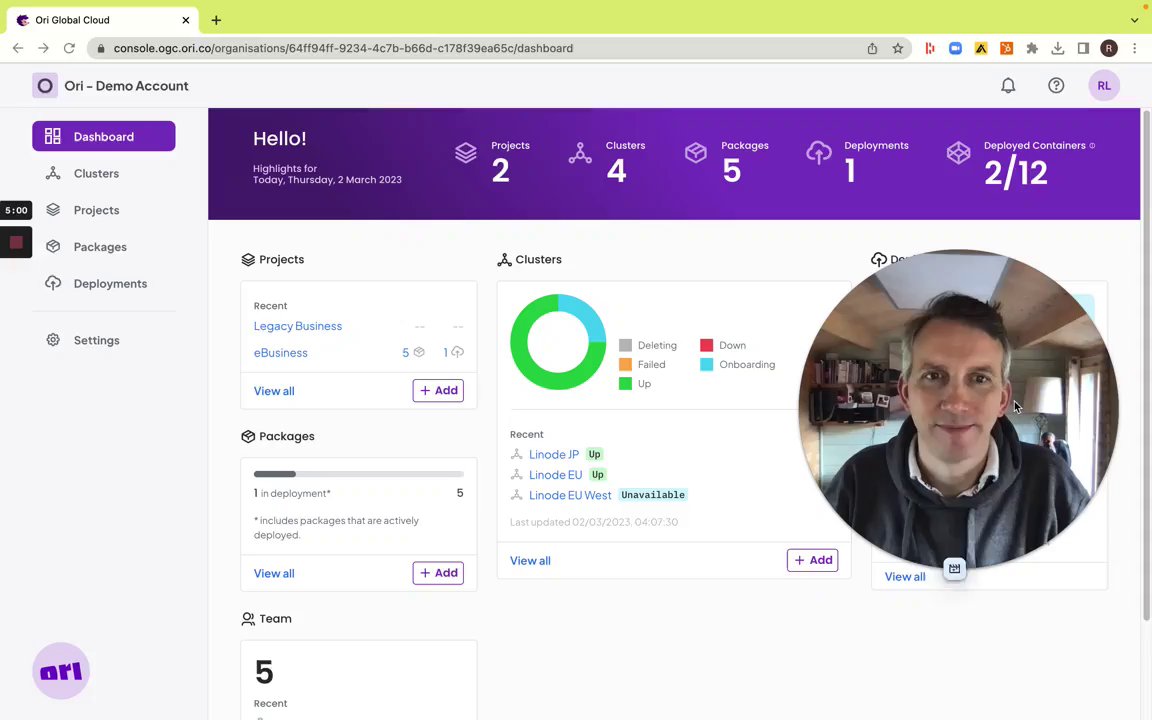The image size is (1152, 720).
Task: Go back in browser history
Action: click(x=18, y=48)
